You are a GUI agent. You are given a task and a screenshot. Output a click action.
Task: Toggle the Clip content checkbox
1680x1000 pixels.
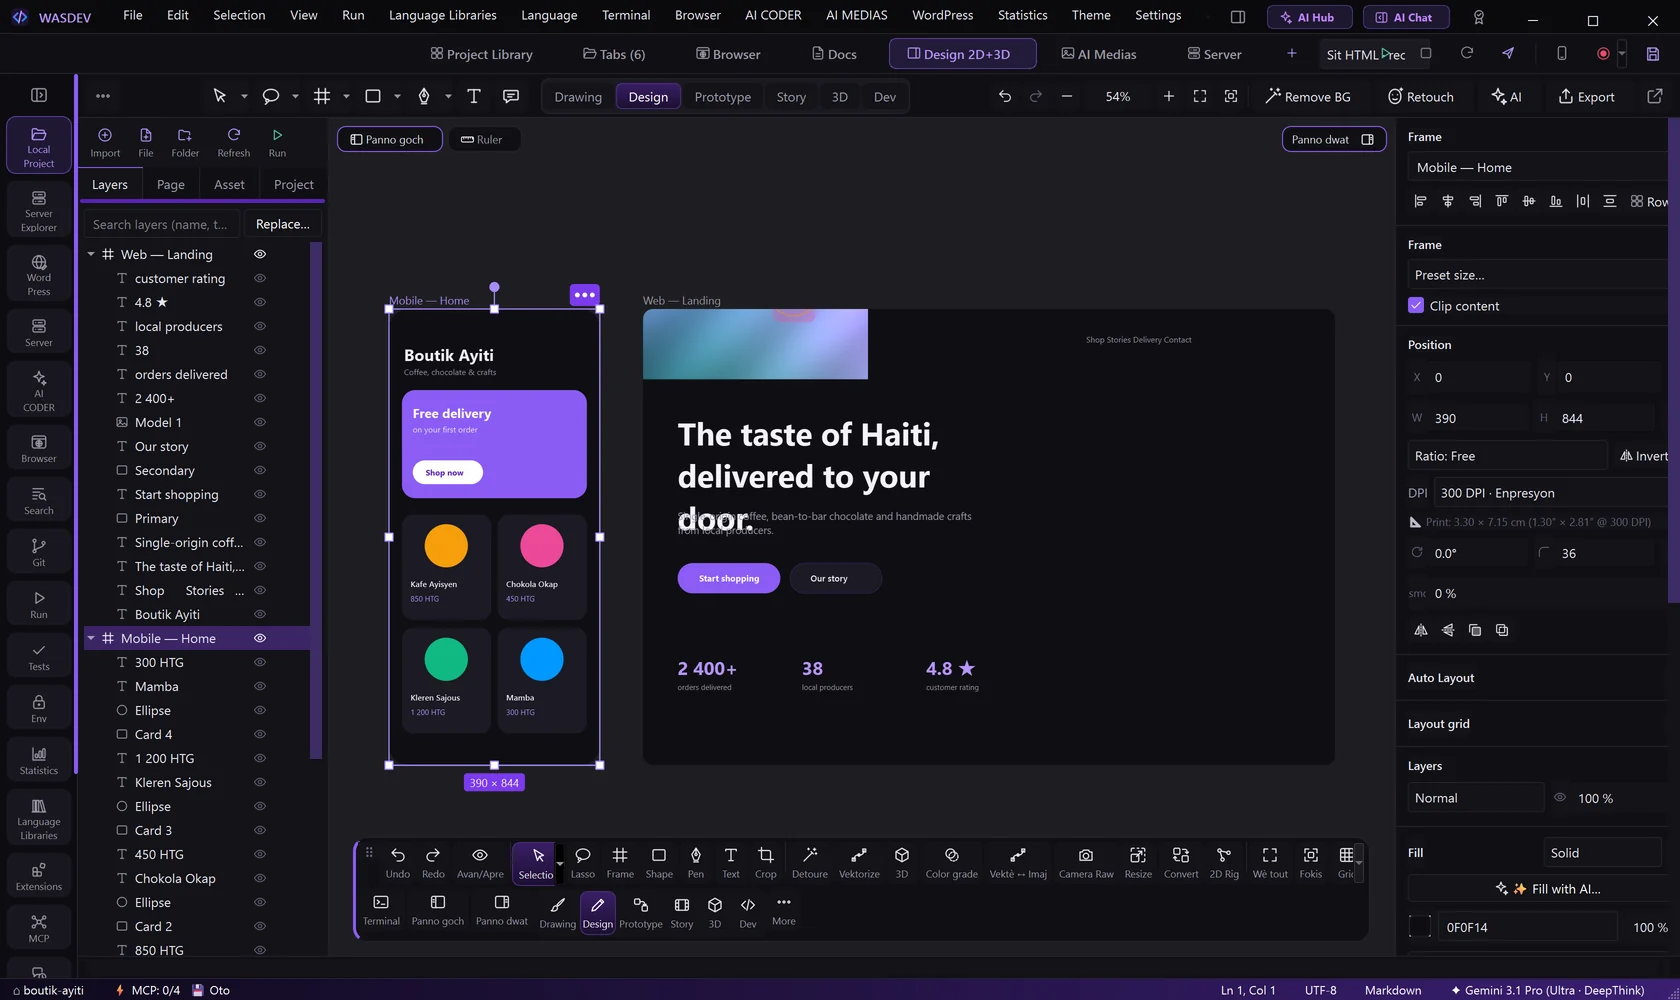pos(1416,306)
